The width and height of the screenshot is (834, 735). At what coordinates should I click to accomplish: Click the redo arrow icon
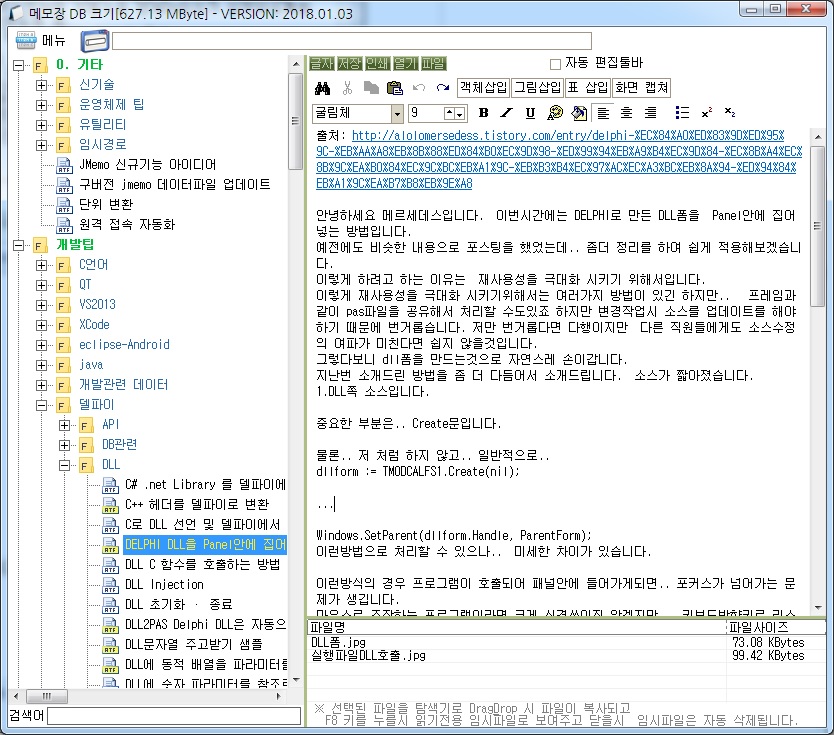point(442,87)
